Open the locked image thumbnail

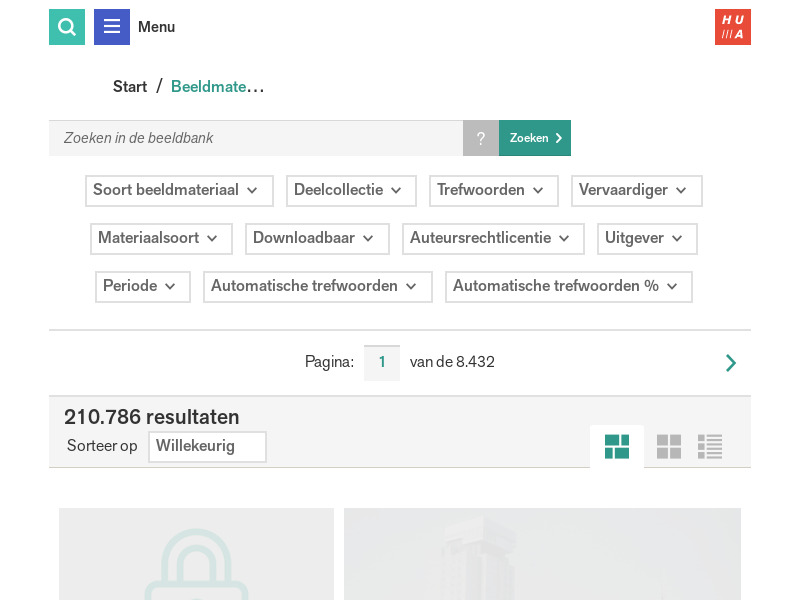(196, 554)
